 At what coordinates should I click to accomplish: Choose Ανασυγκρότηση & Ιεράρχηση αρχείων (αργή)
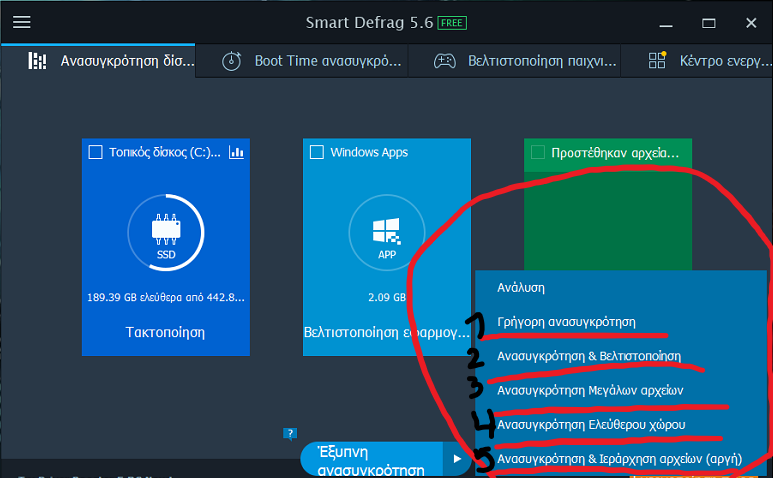click(x=621, y=459)
